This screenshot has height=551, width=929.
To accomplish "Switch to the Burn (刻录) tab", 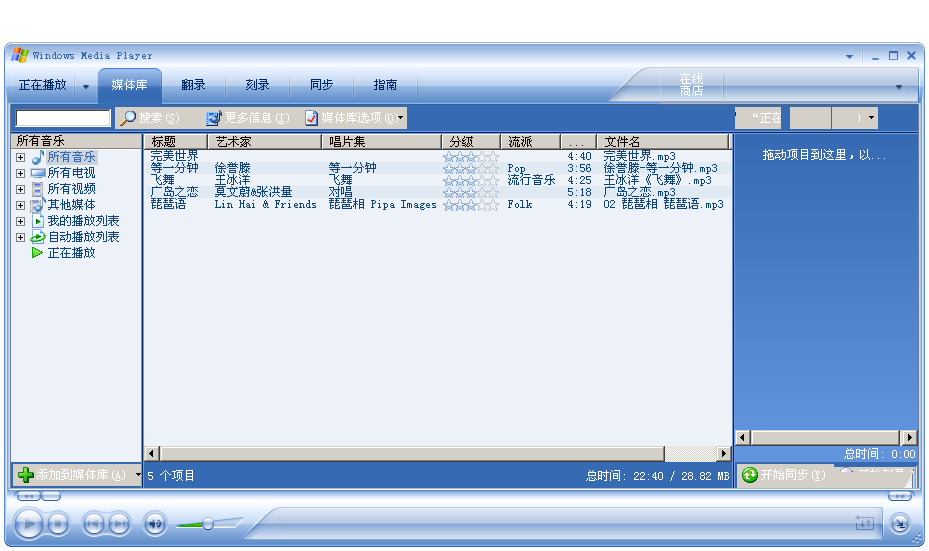I will 257,85.
